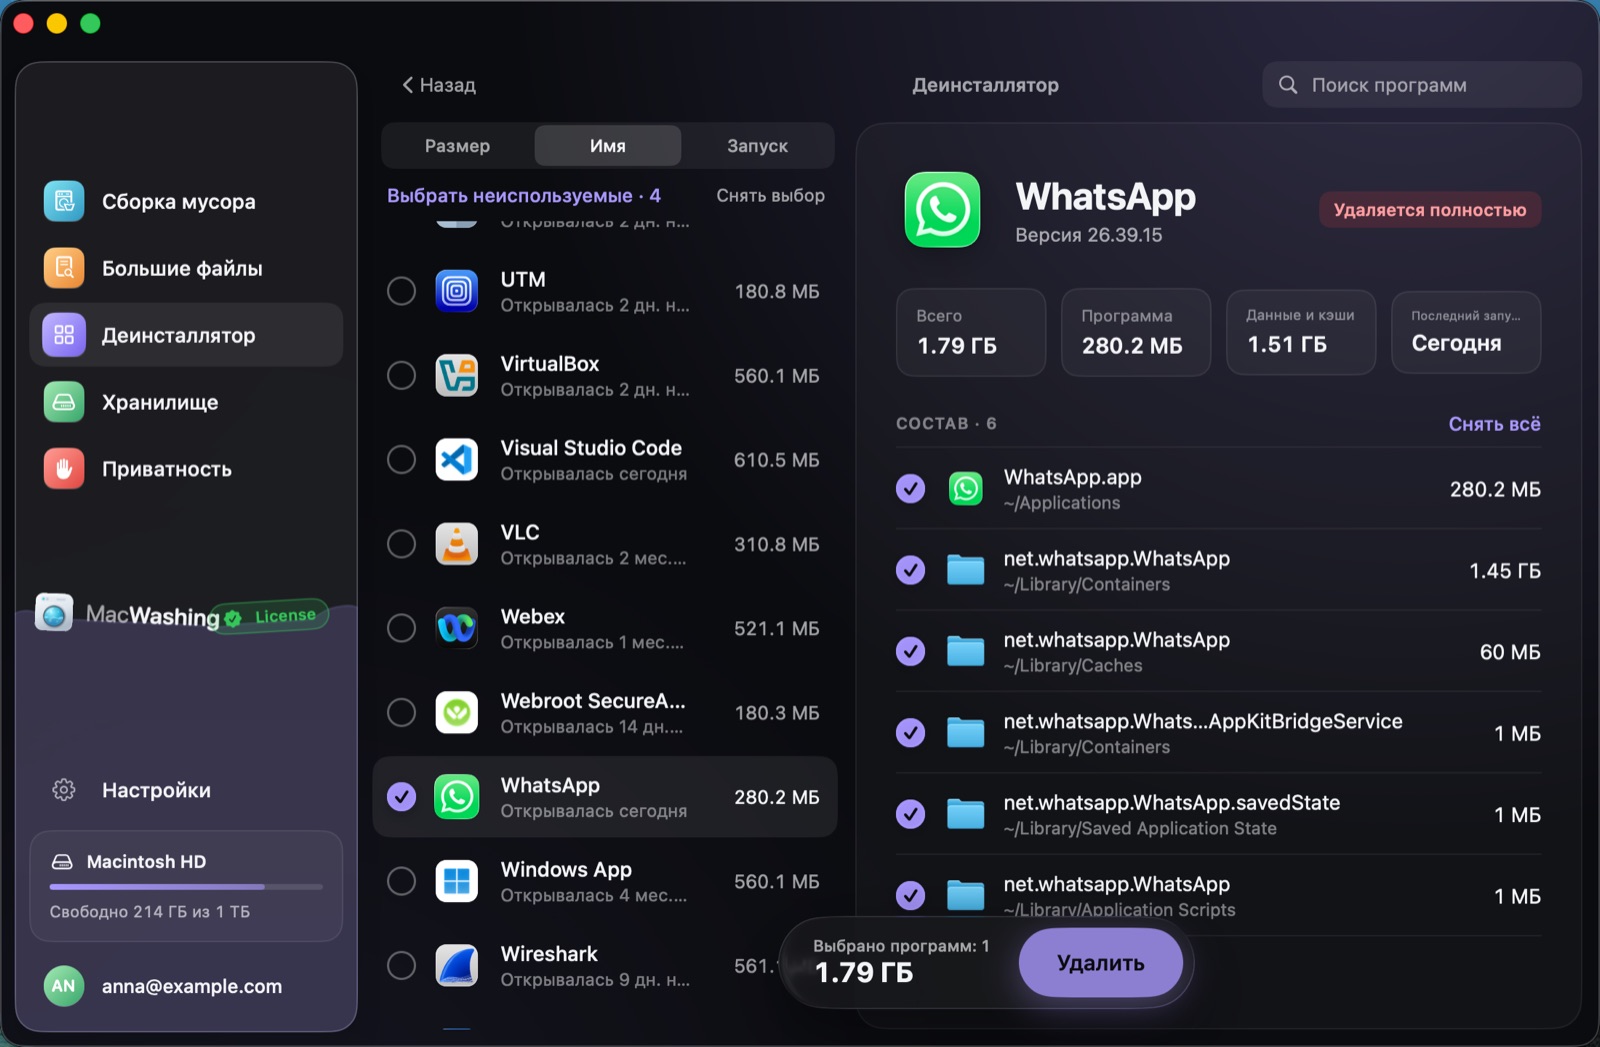Select the VLC cone icon
This screenshot has height=1047, width=1600.
coord(457,544)
